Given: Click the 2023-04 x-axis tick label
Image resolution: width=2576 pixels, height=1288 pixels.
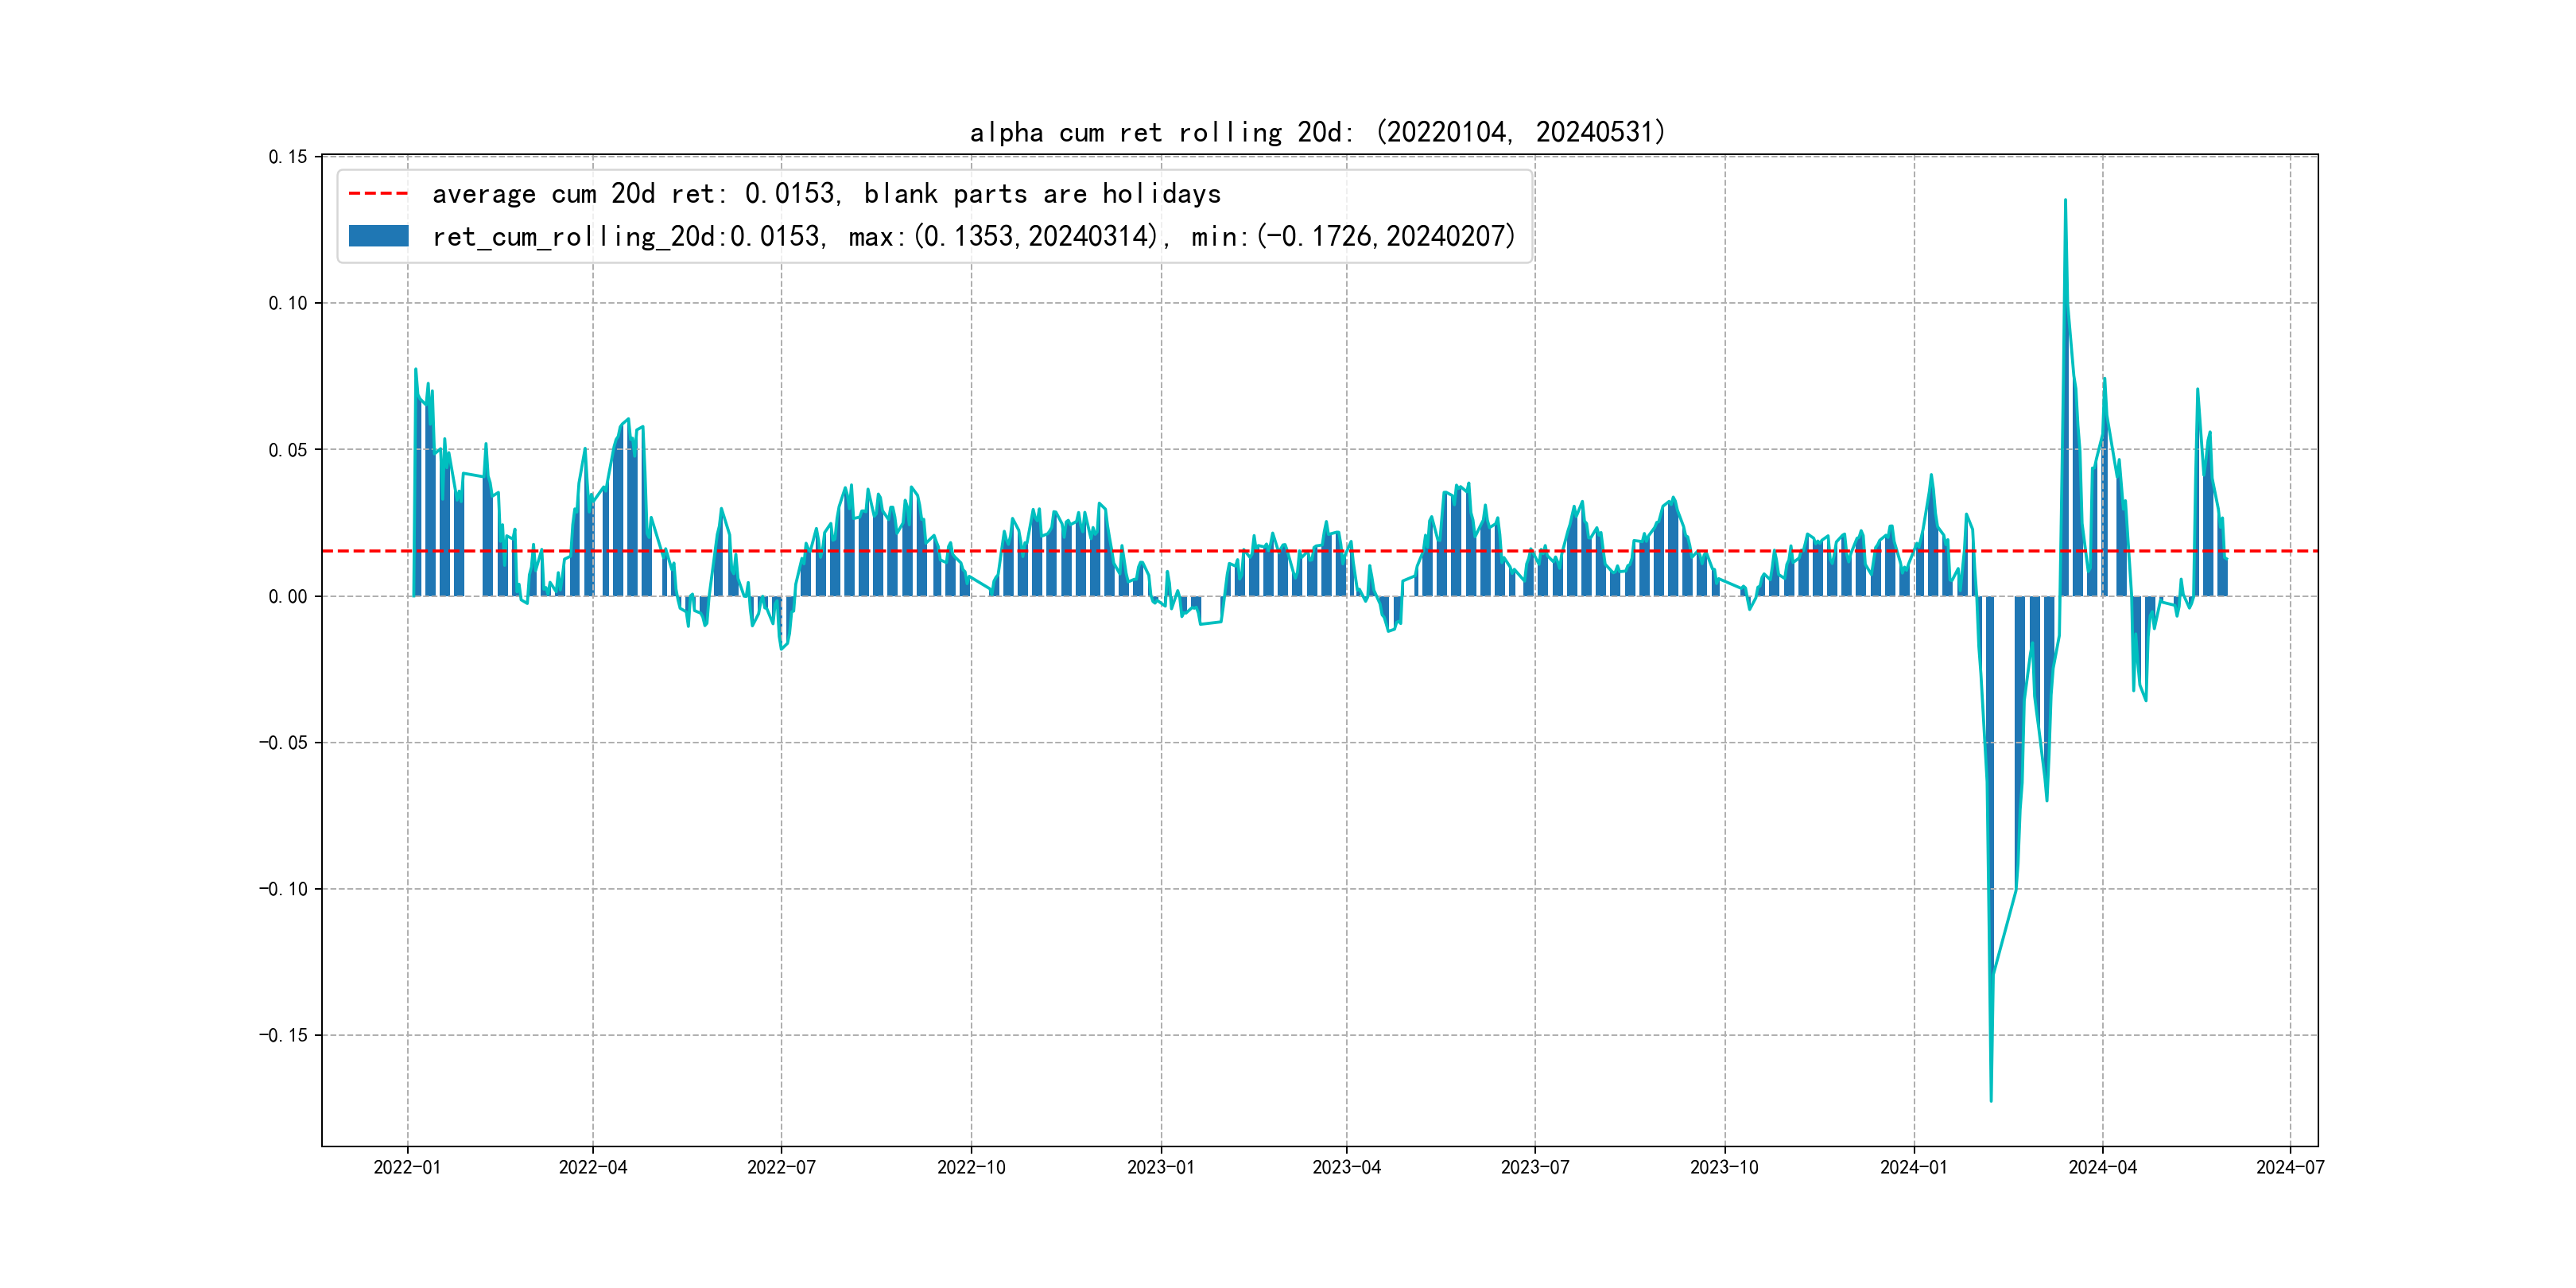Looking at the screenshot, I should pyautogui.click(x=1346, y=1167).
